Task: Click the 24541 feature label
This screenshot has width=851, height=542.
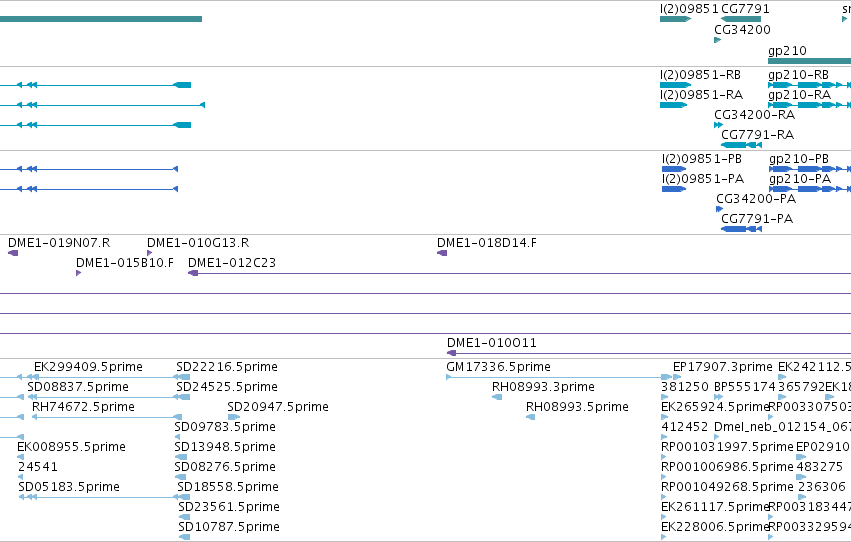Action: tap(38, 467)
